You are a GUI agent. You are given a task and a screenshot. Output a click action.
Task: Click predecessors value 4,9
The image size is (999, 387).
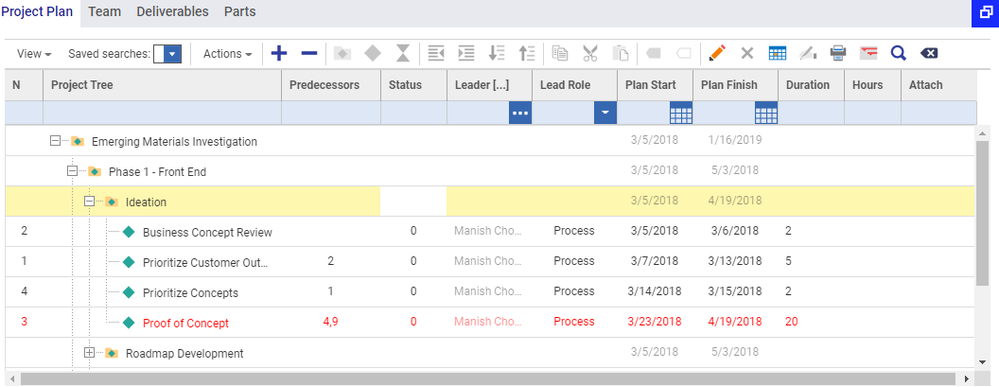(x=331, y=322)
